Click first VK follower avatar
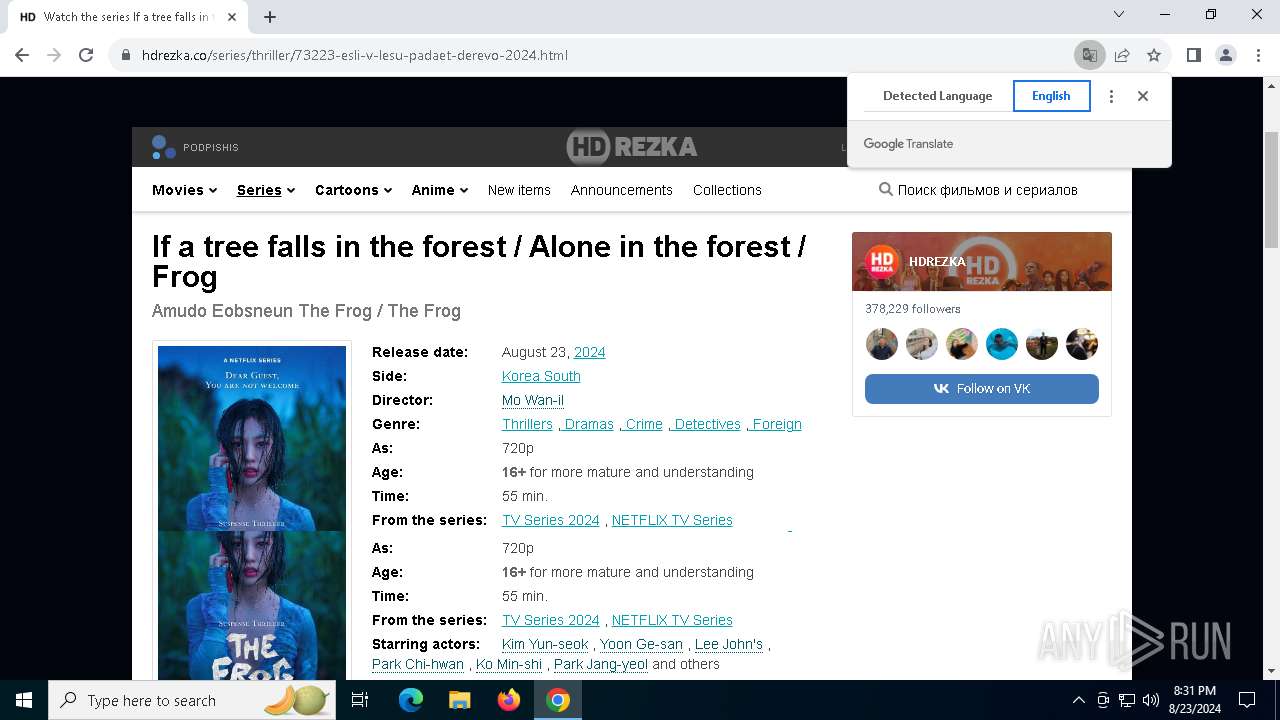The width and height of the screenshot is (1280, 720). pos(882,344)
